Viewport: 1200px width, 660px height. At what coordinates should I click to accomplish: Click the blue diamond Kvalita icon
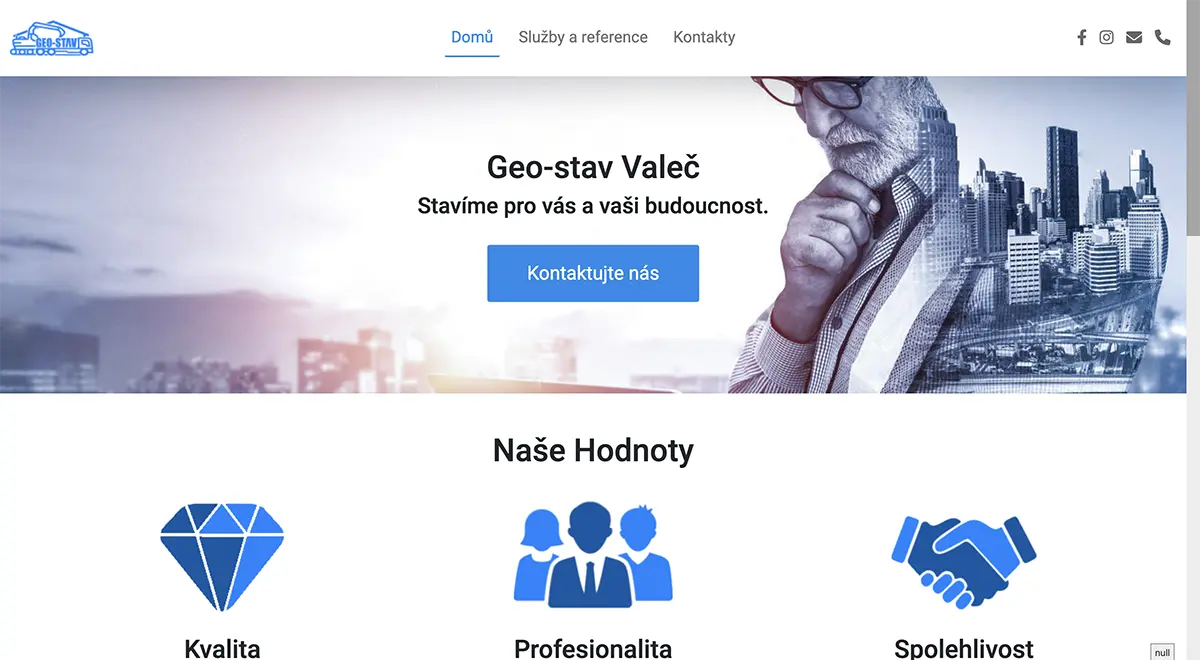222,556
